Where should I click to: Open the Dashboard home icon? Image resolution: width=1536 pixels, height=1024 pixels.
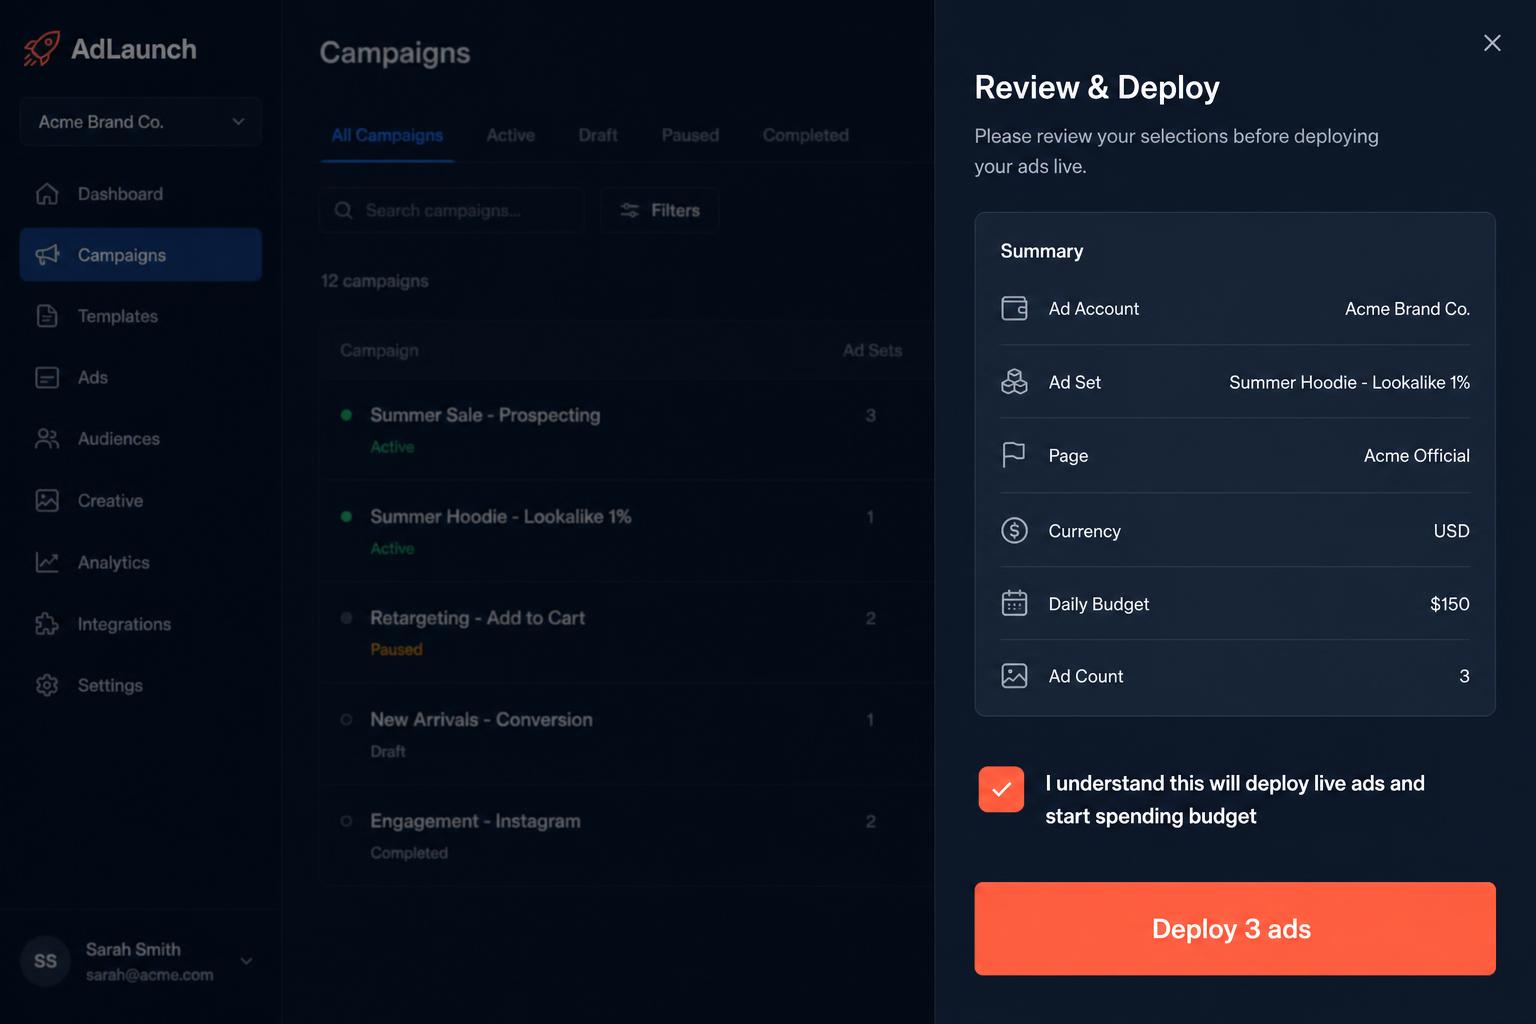tap(47, 194)
